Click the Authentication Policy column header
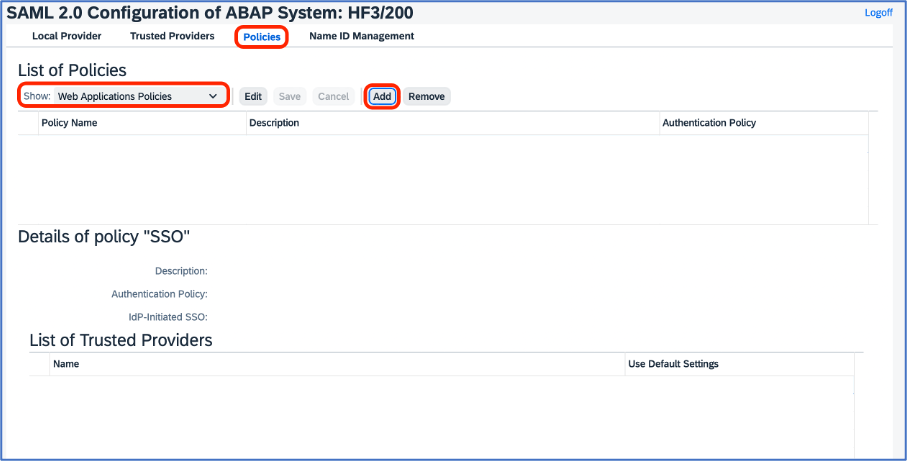Screen dimensions: 908x462 pos(764,123)
